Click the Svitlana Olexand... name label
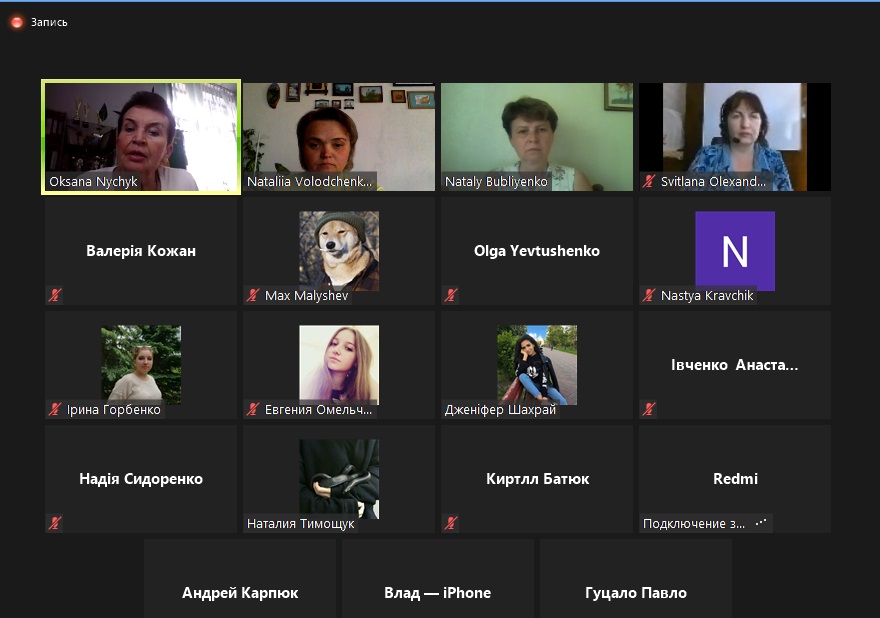Image resolution: width=880 pixels, height=618 pixels. click(713, 181)
